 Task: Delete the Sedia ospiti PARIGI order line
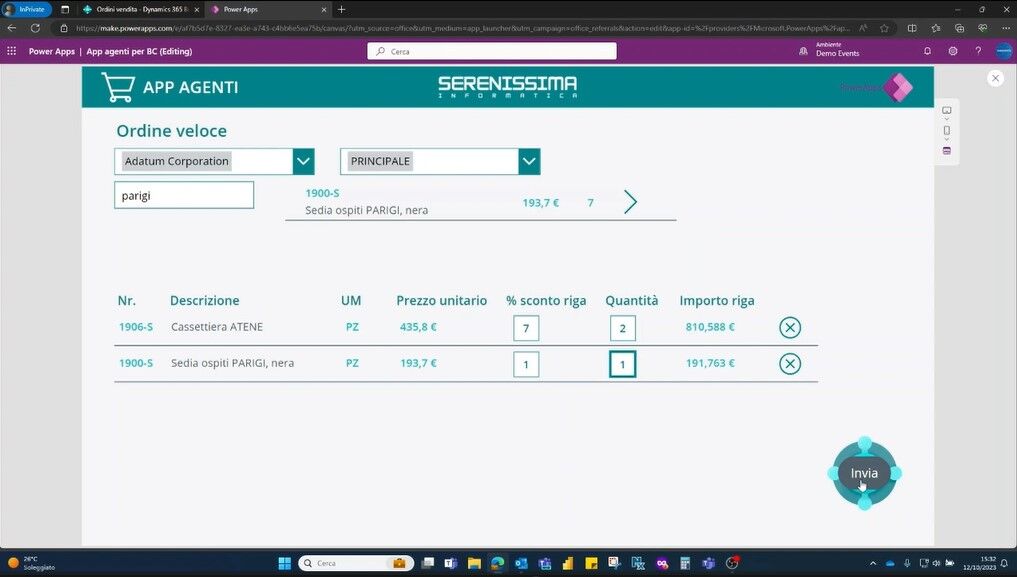coord(790,363)
